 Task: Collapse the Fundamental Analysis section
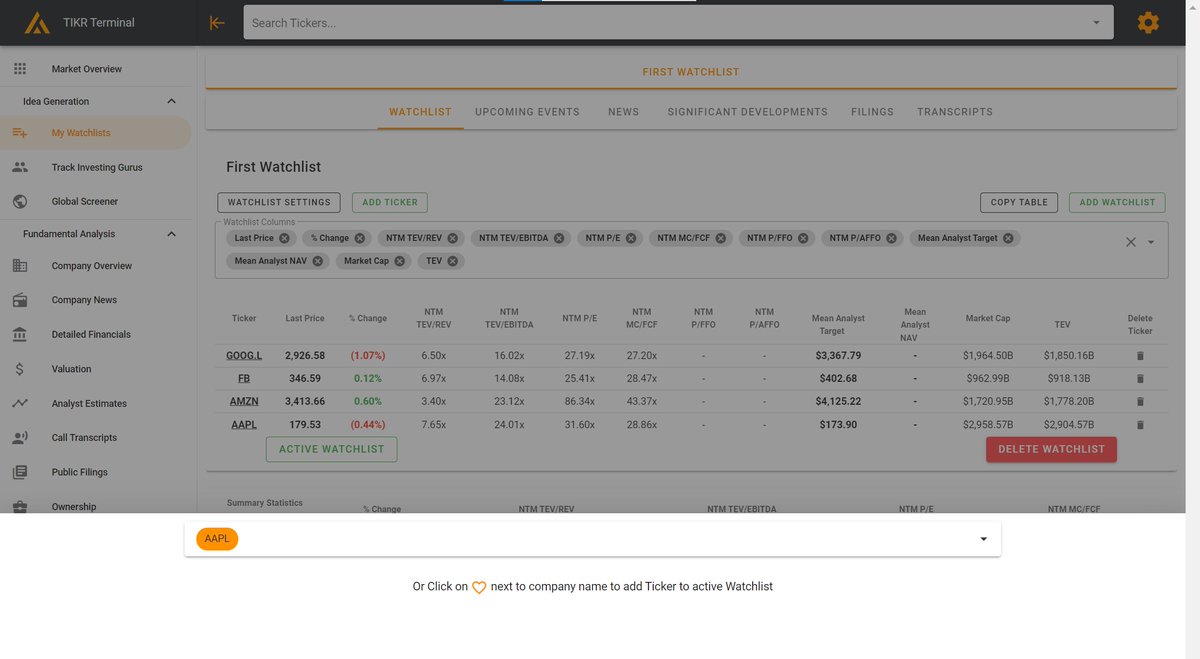(171, 234)
